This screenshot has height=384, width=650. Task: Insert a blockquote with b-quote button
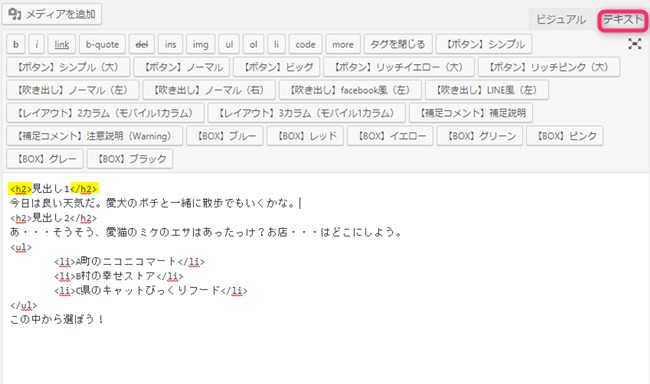pyautogui.click(x=102, y=44)
